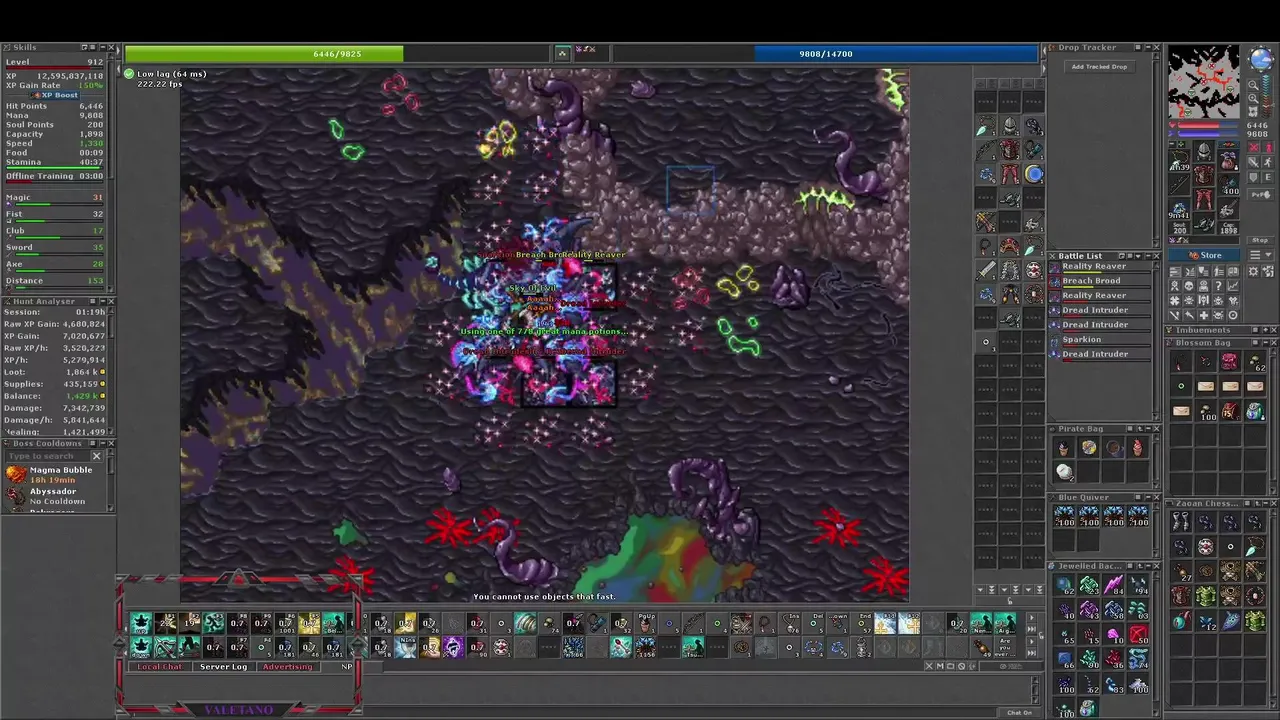Toggle balanced fight mode button
1280x720 pixels.
coord(1253,162)
